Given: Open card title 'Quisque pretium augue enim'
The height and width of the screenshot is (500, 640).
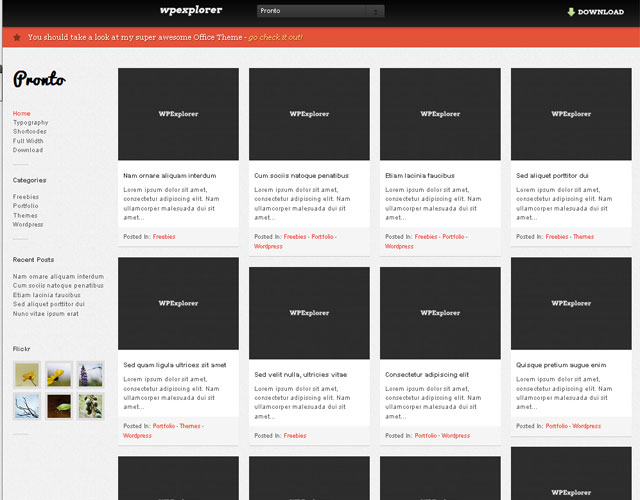Looking at the screenshot, I should point(561,365).
